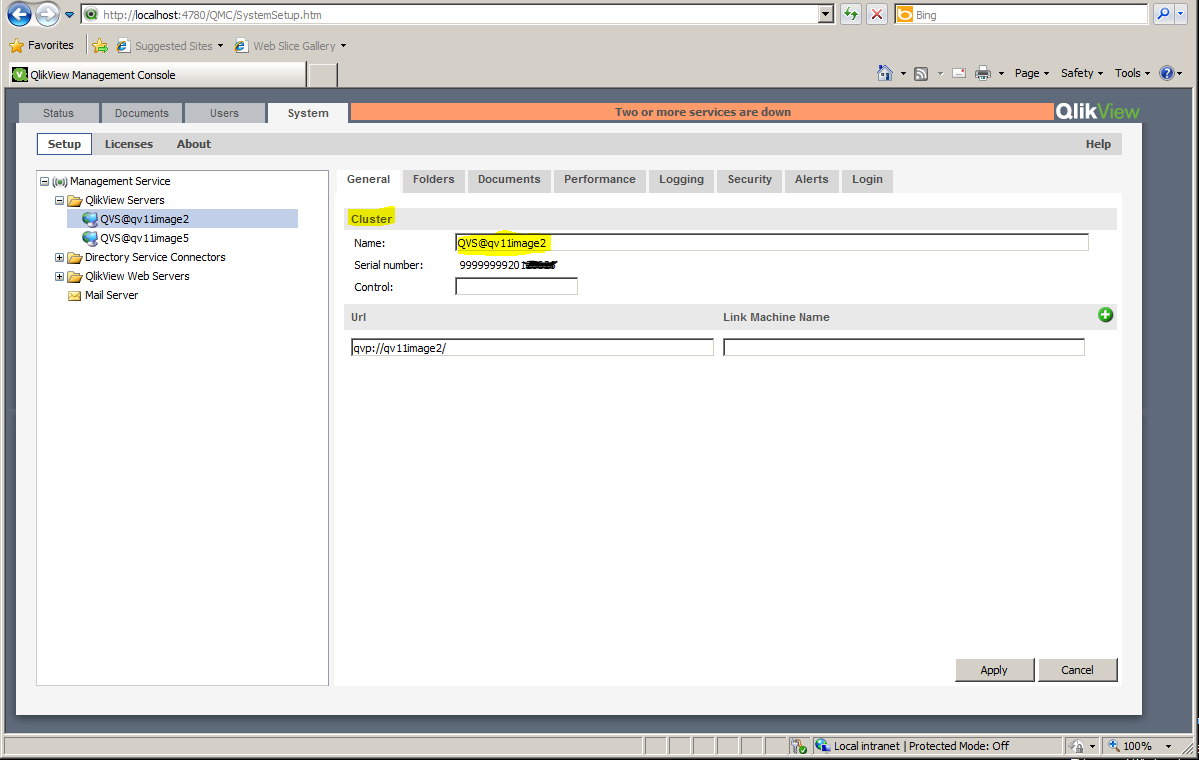1199x760 pixels.
Task: Open Mail Server via the envelope icon
Action: coord(75,295)
